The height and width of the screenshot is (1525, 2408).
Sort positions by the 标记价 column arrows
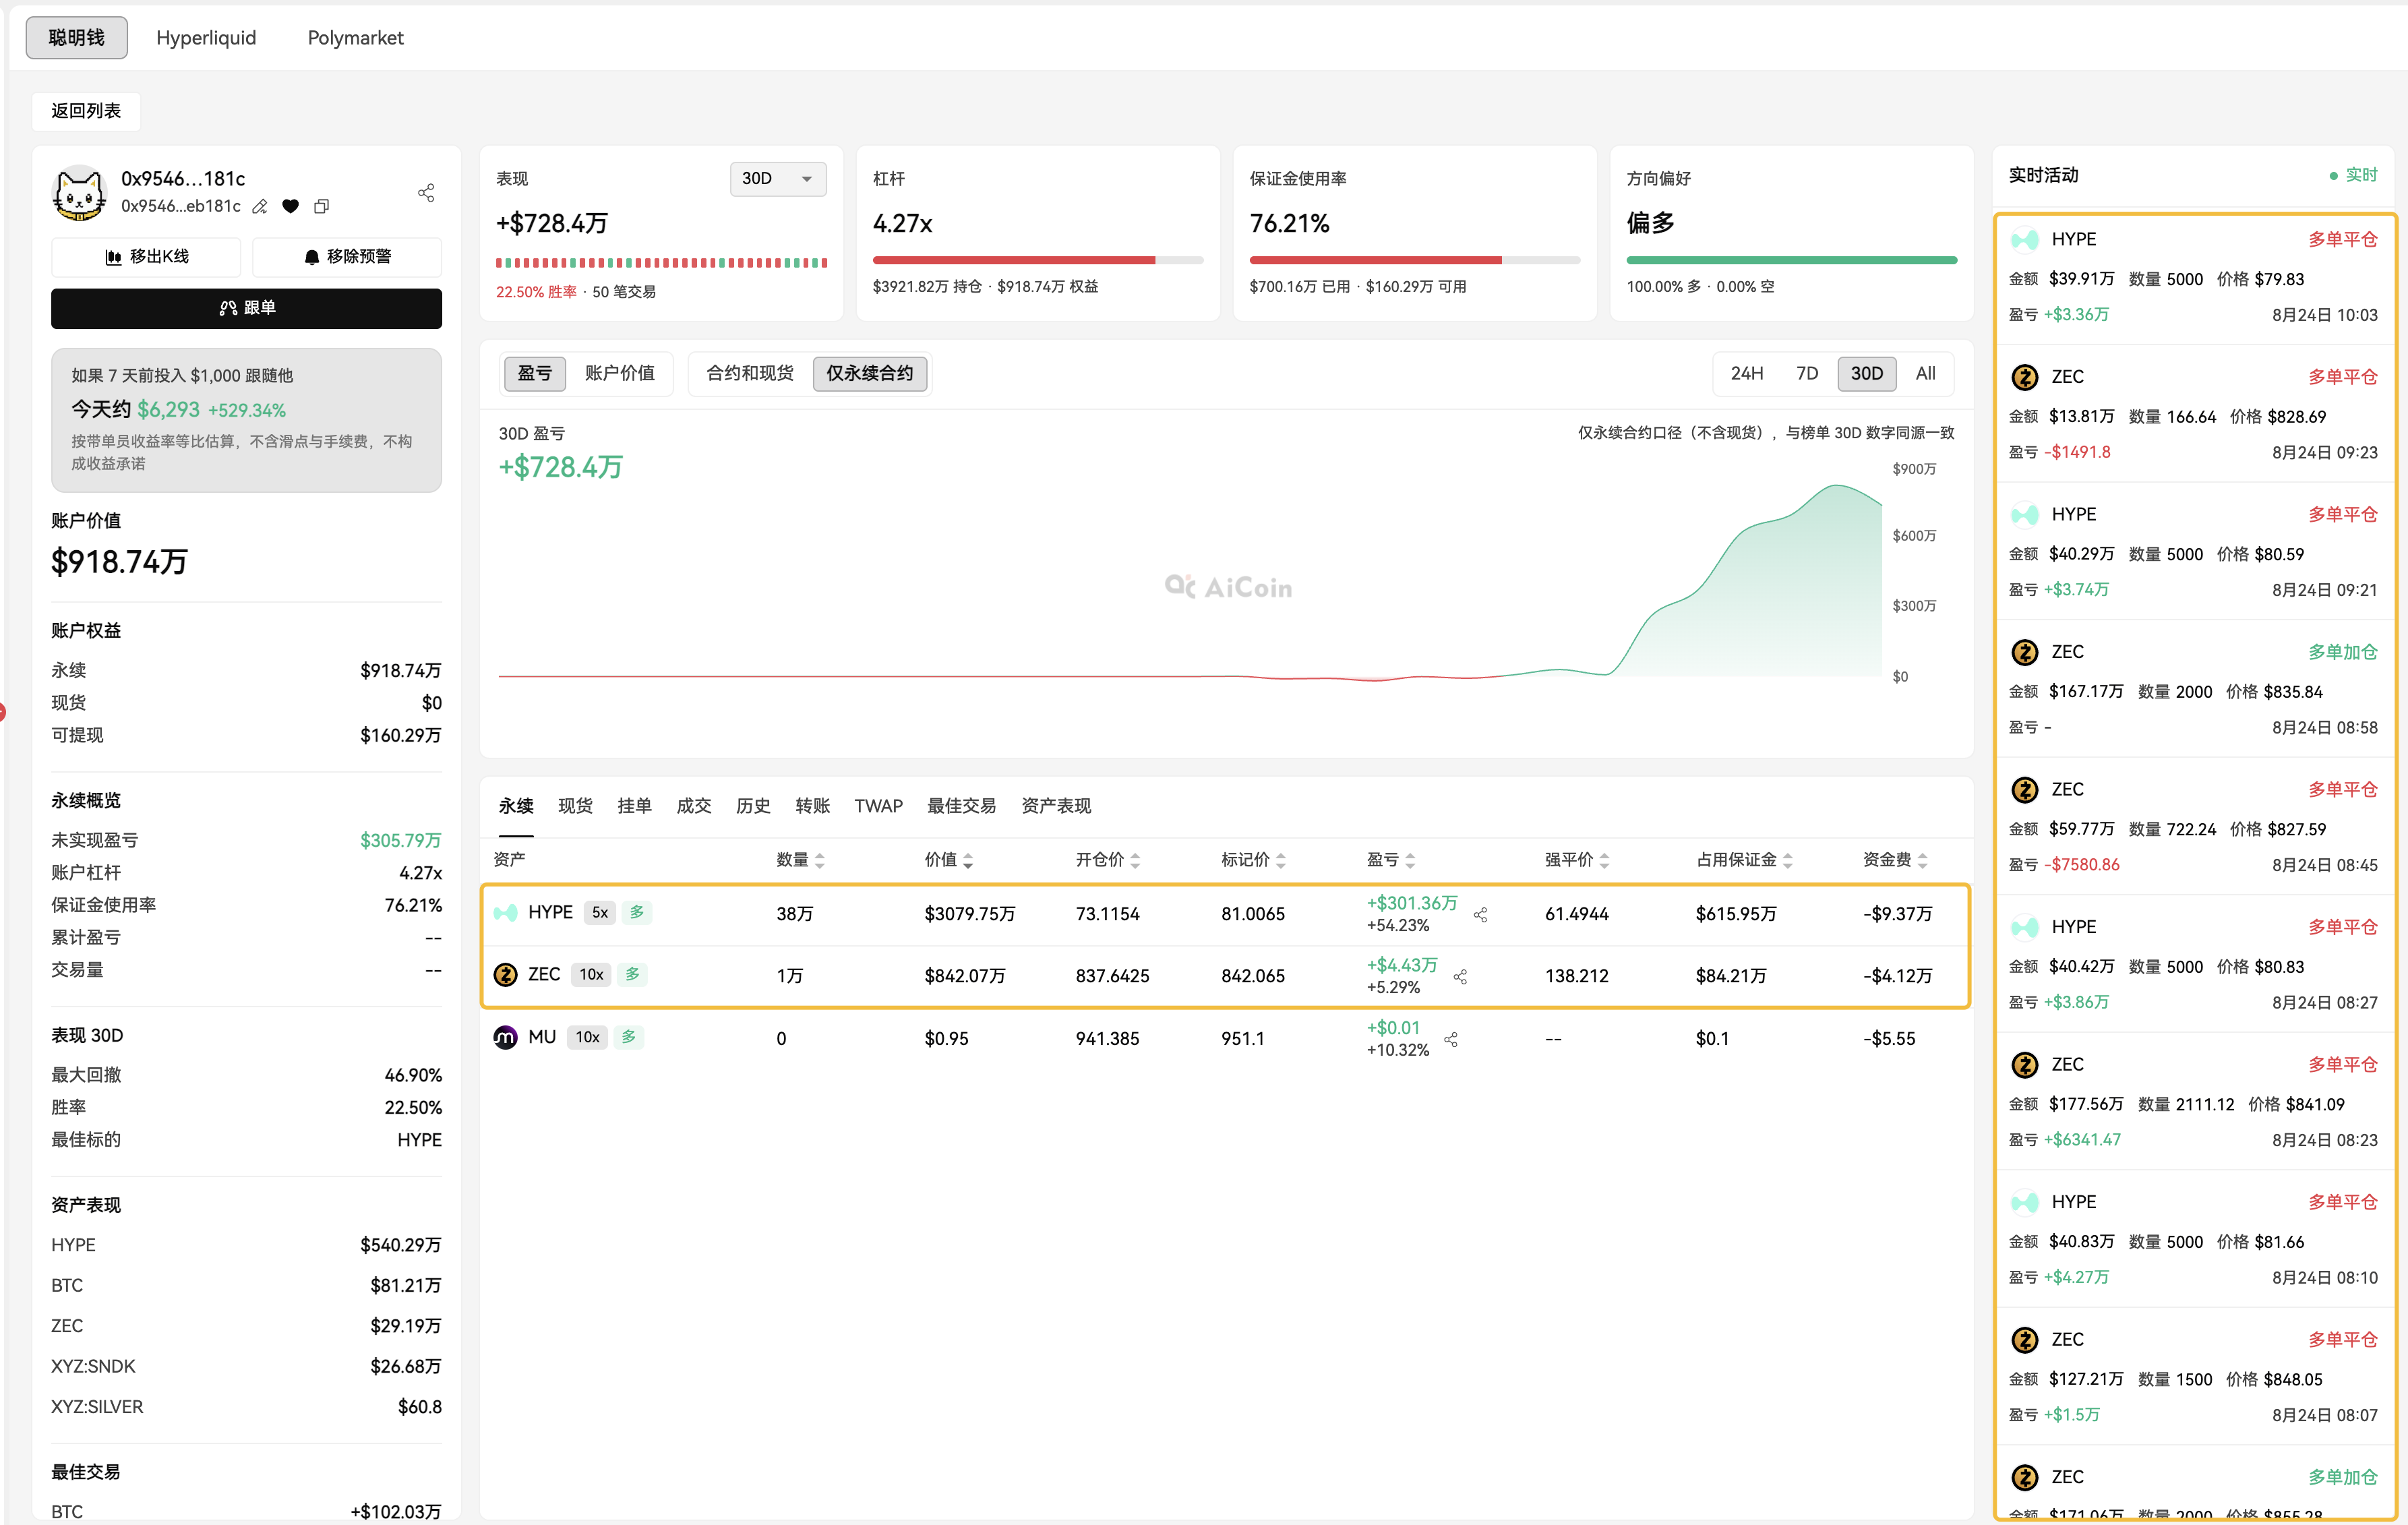point(1281,860)
